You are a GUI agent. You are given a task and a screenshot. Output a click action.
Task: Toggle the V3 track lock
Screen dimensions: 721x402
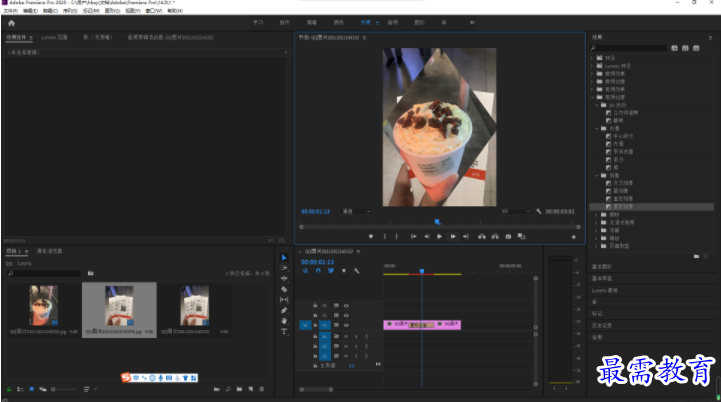coord(315,305)
